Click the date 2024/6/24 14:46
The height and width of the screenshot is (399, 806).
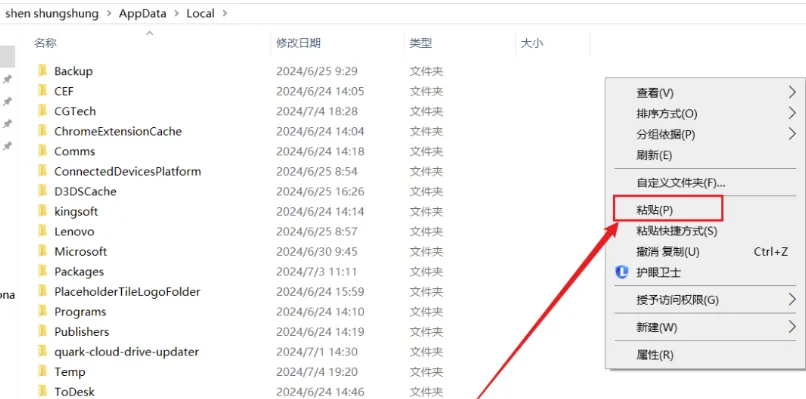point(320,392)
